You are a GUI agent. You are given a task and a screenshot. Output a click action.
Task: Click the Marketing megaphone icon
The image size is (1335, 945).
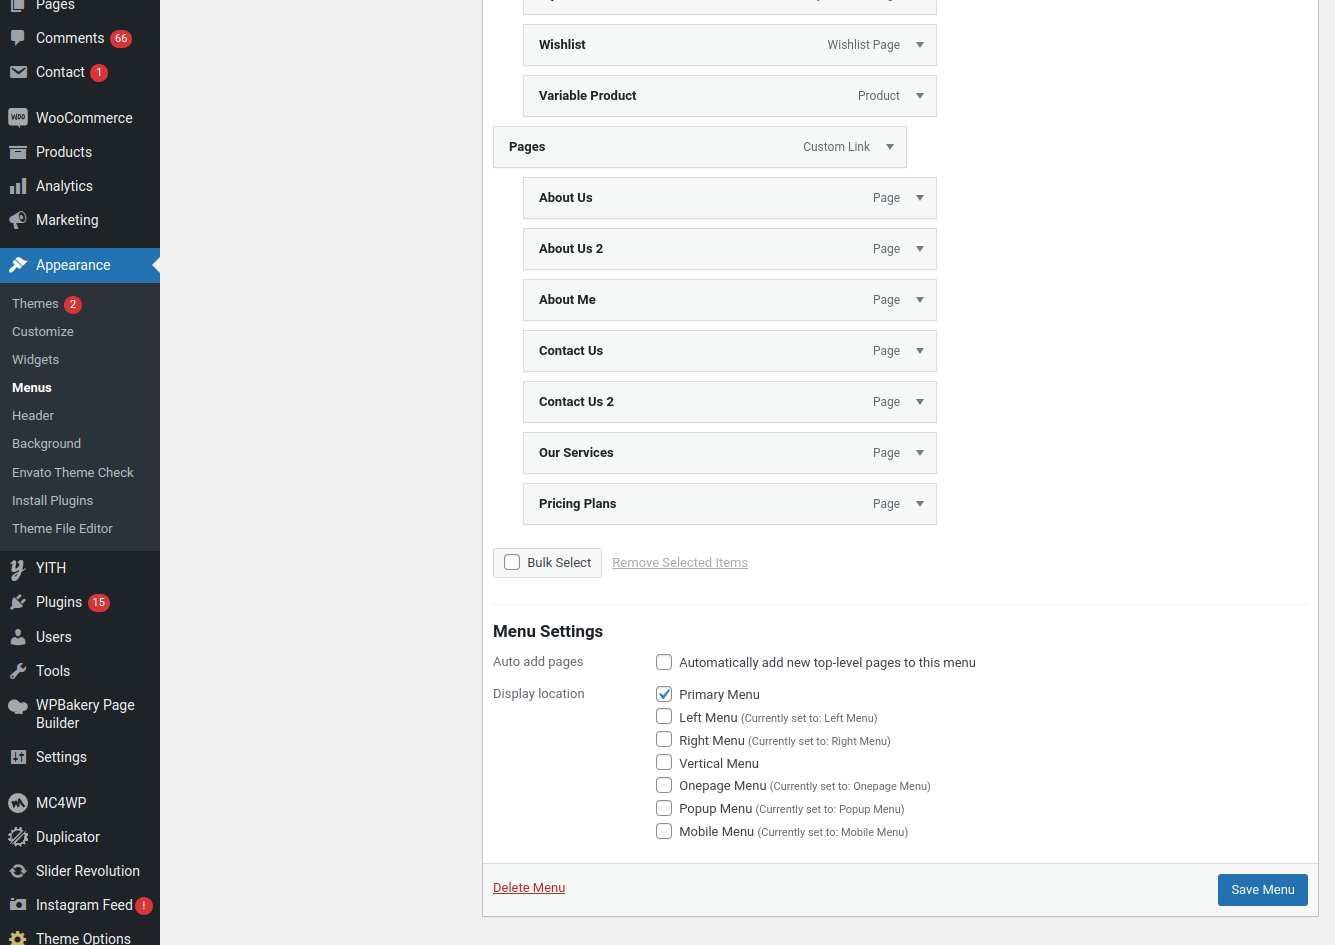[x=18, y=220]
